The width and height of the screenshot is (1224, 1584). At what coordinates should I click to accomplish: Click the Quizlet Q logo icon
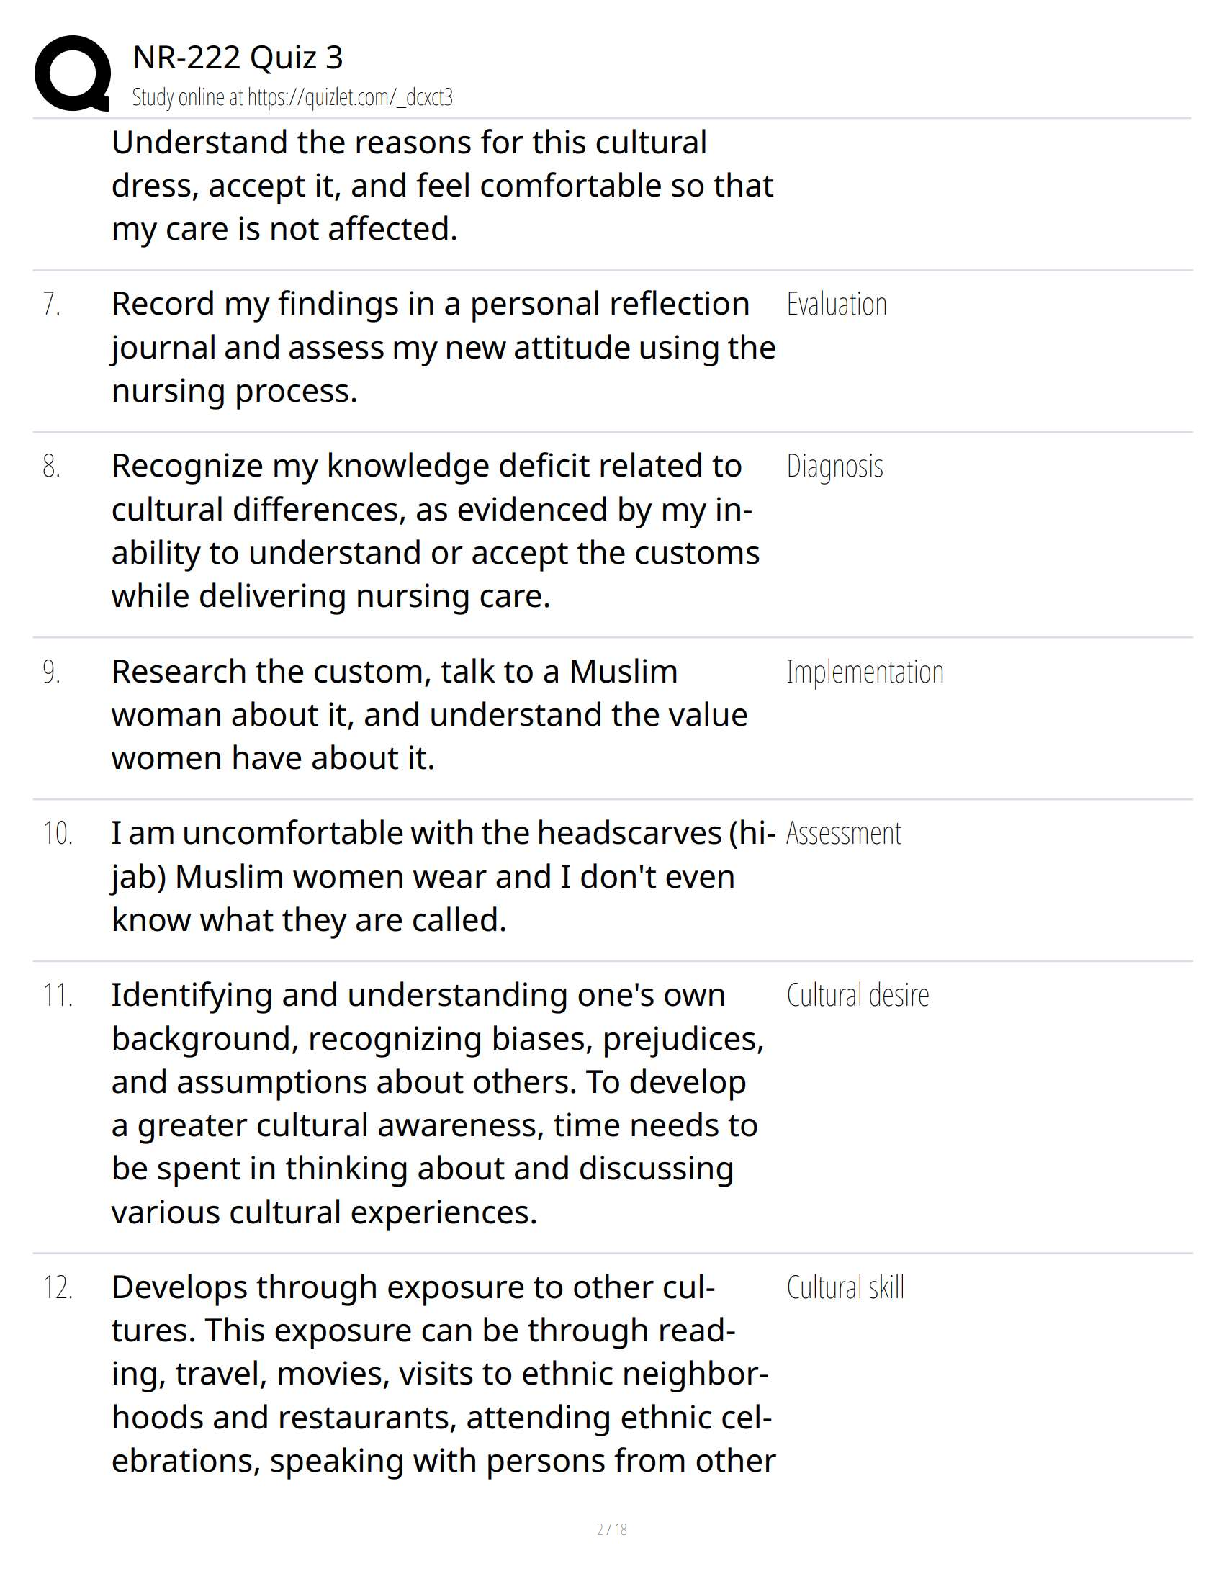pyautogui.click(x=72, y=73)
